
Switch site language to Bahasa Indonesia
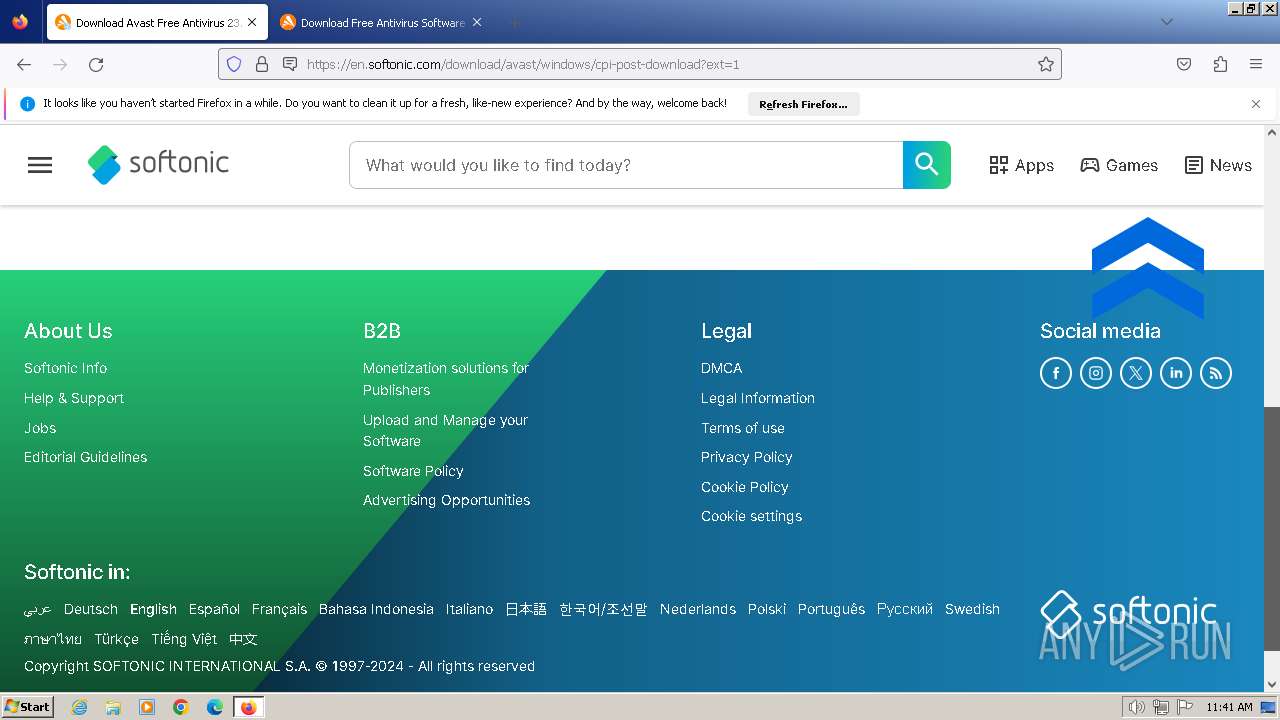376,609
